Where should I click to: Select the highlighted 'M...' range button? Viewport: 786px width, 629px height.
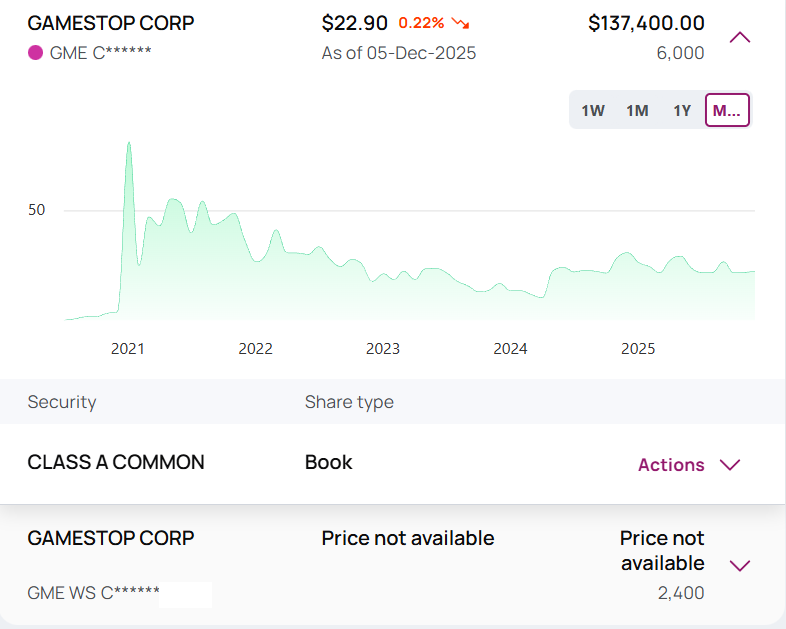[x=727, y=110]
